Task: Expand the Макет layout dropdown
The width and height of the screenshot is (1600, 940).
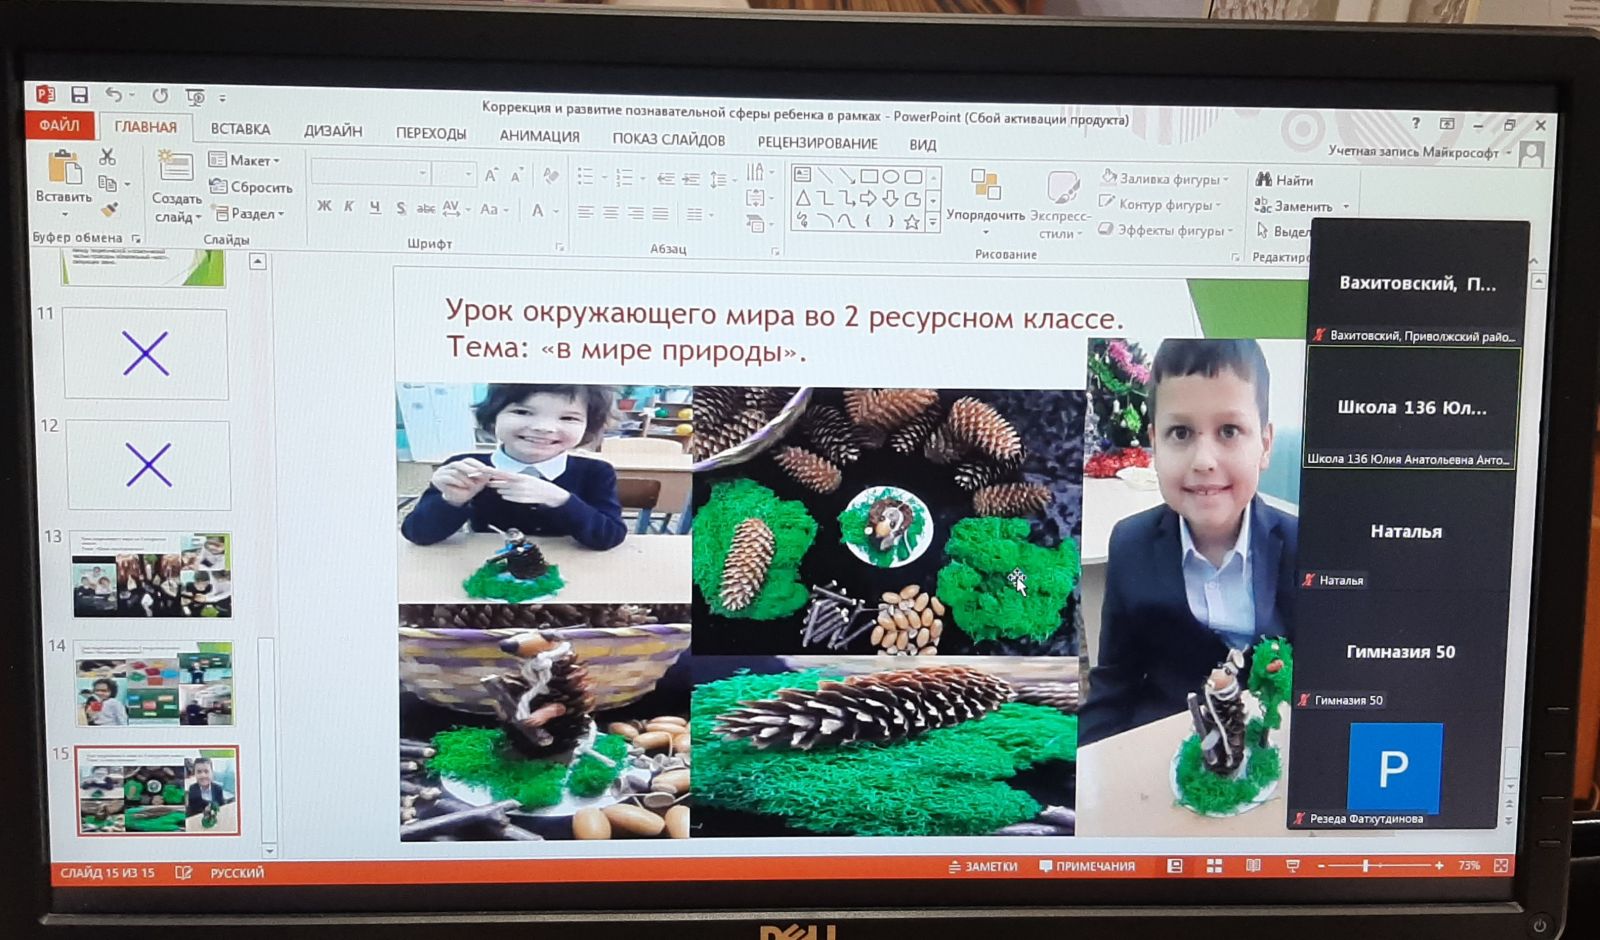Action: click(245, 160)
